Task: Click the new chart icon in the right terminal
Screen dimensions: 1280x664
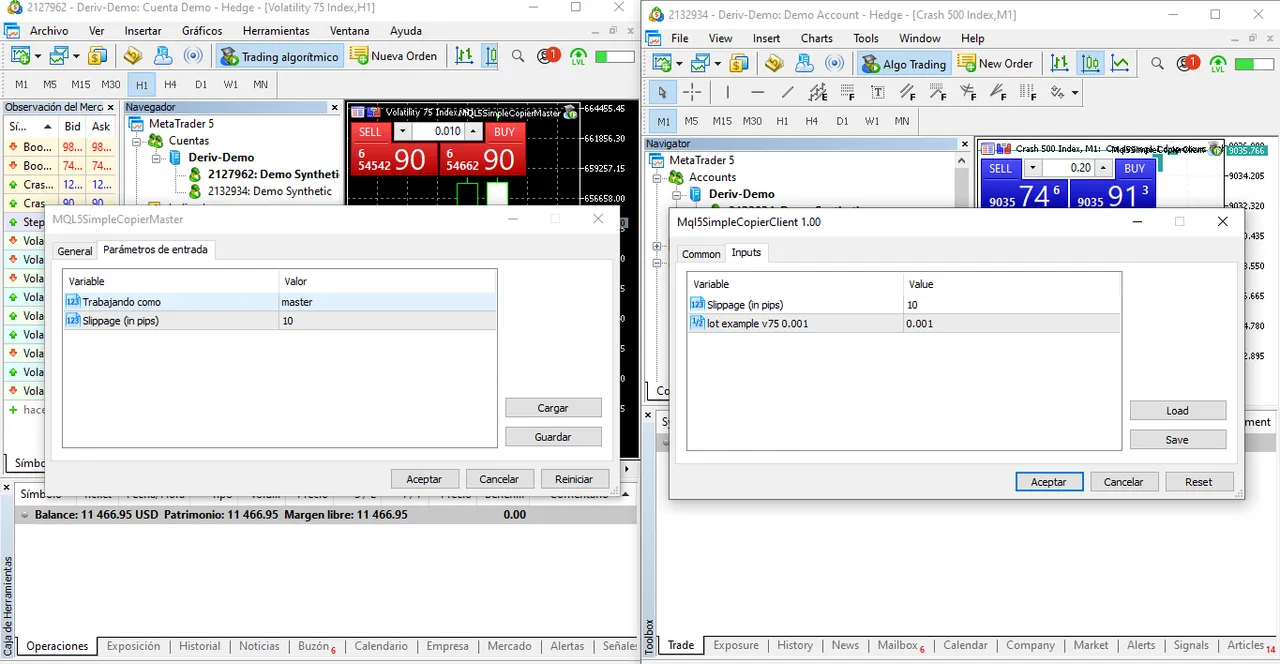Action: coord(663,64)
